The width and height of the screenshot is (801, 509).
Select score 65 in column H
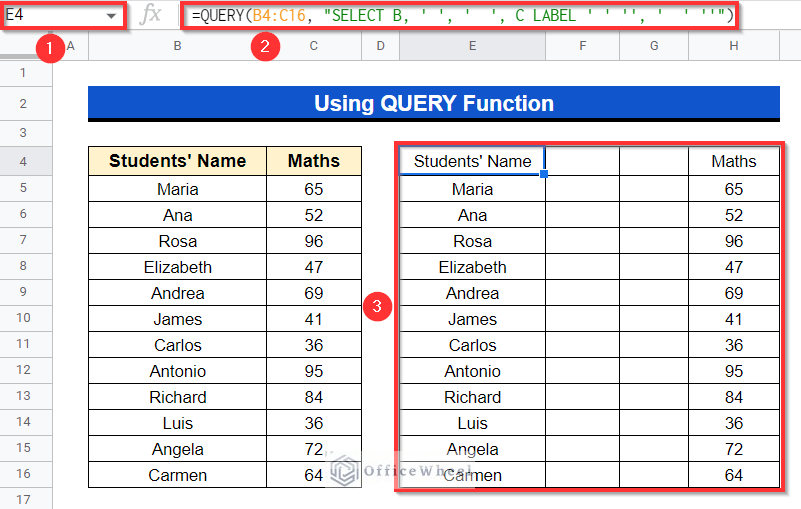coord(734,189)
